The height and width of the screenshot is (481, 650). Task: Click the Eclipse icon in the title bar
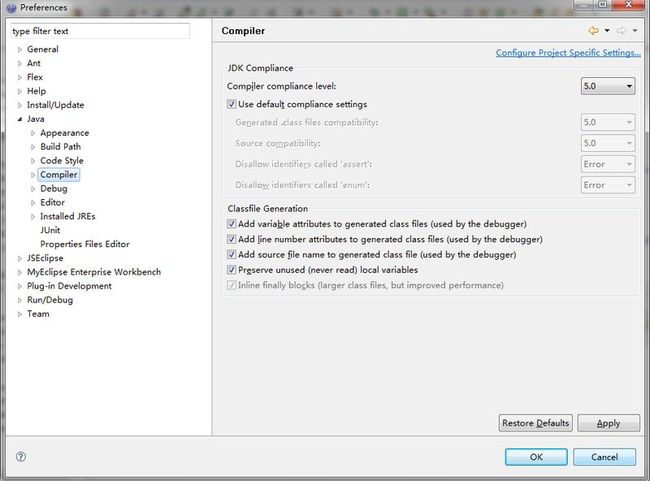point(11,7)
